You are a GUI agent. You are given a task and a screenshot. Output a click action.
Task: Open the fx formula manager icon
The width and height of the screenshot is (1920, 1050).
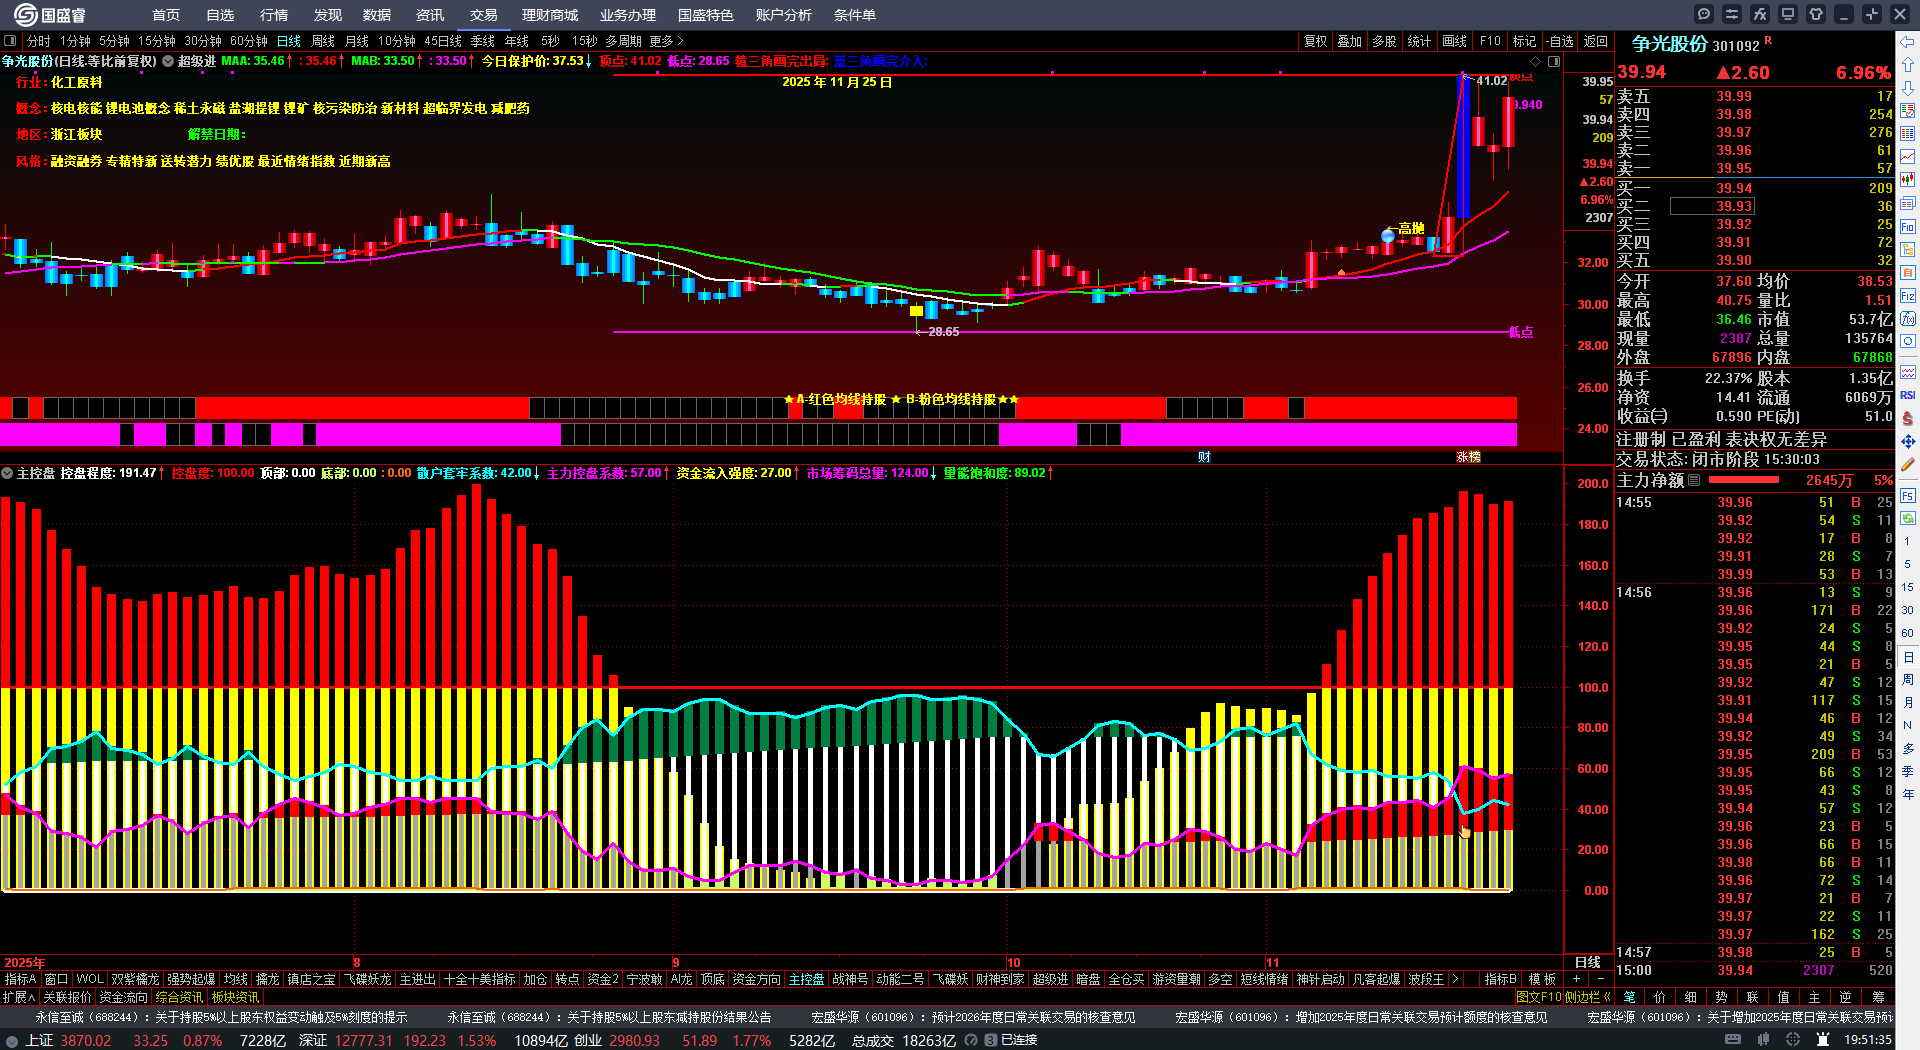(x=1760, y=14)
